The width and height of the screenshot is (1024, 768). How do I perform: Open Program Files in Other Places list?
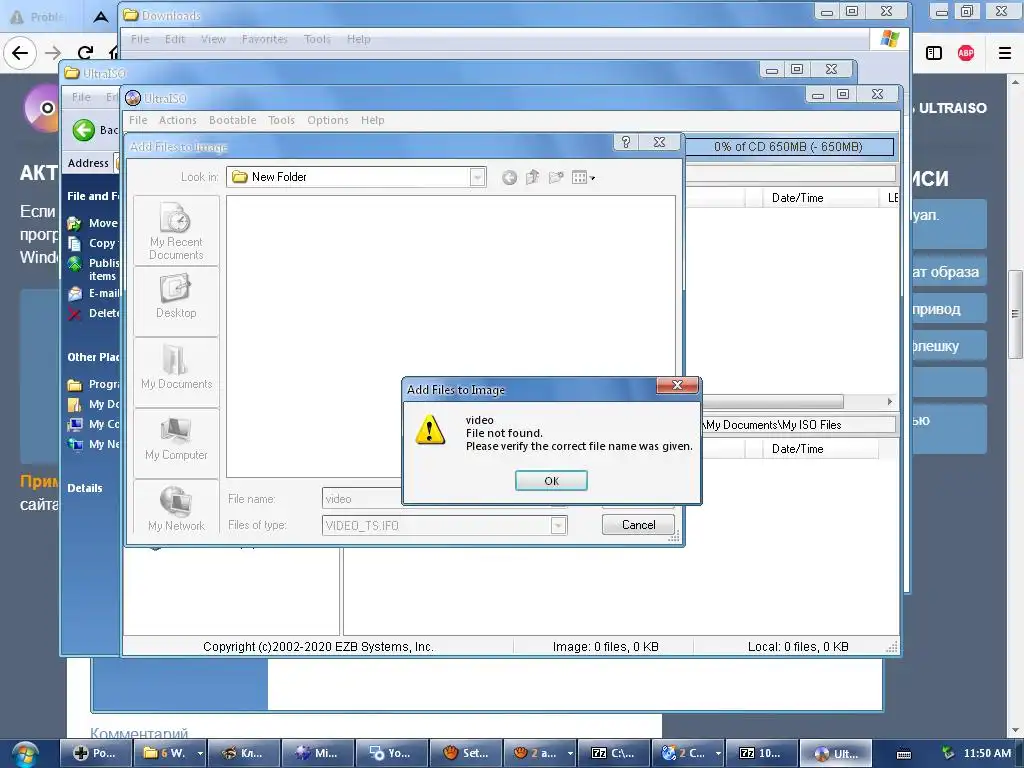click(95, 384)
